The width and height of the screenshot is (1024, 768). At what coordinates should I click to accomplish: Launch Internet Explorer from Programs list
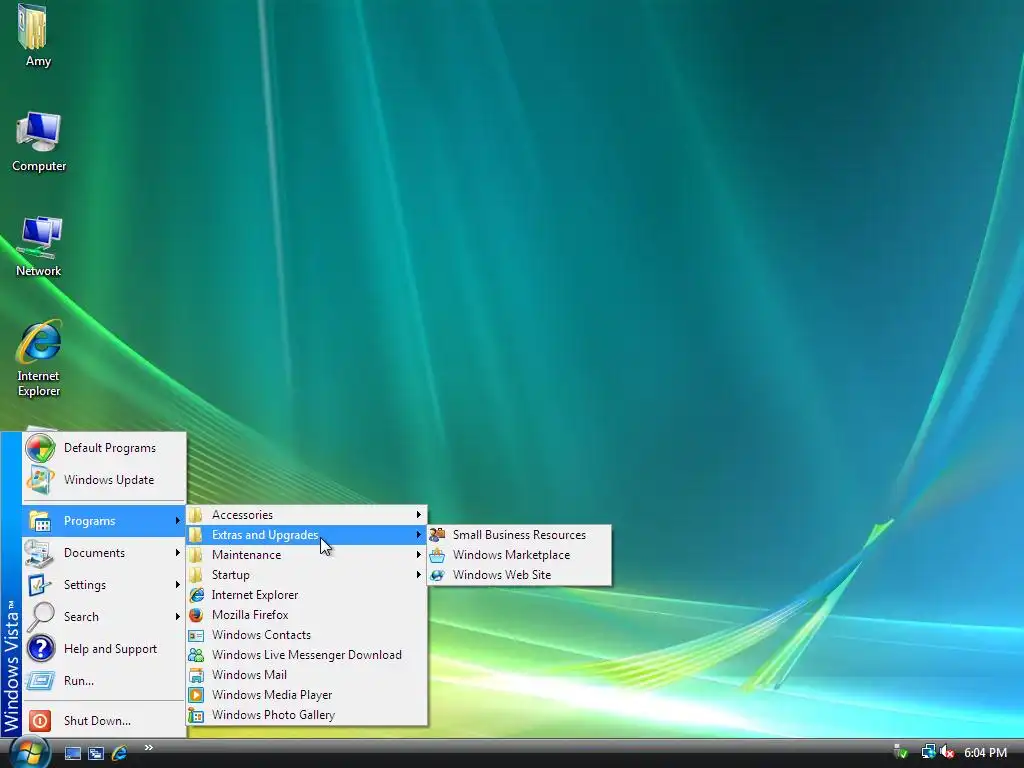pos(307,596)
